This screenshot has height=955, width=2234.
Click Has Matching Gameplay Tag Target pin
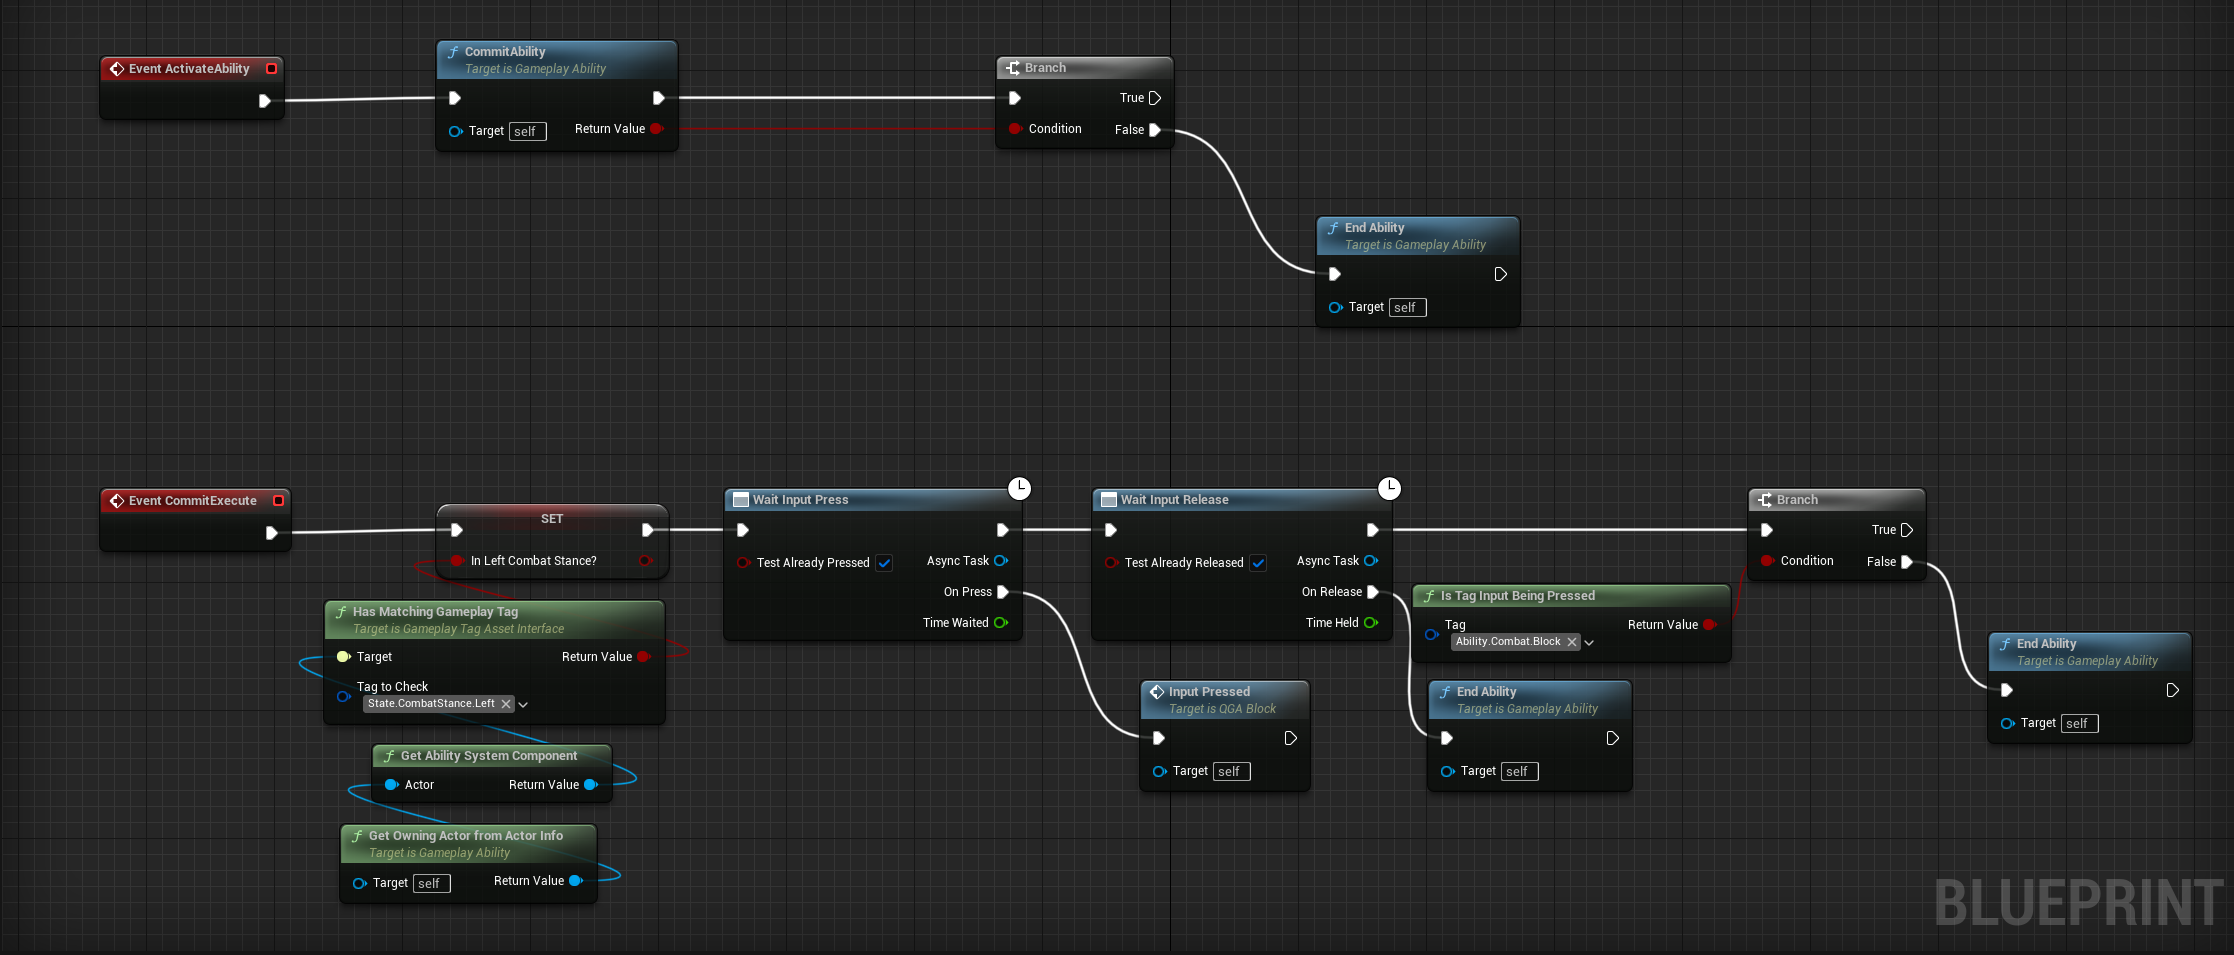(343, 657)
